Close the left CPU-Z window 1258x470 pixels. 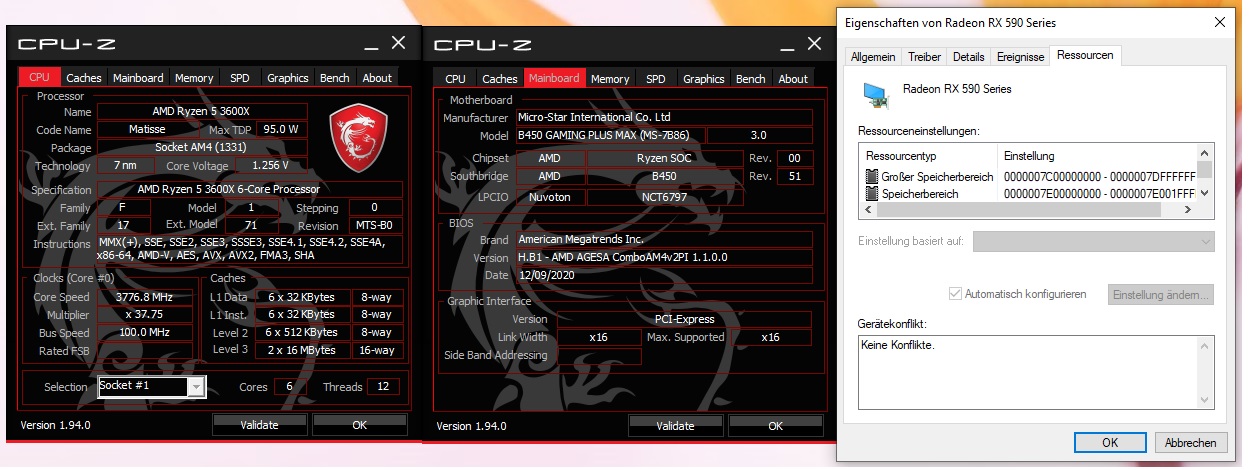398,43
